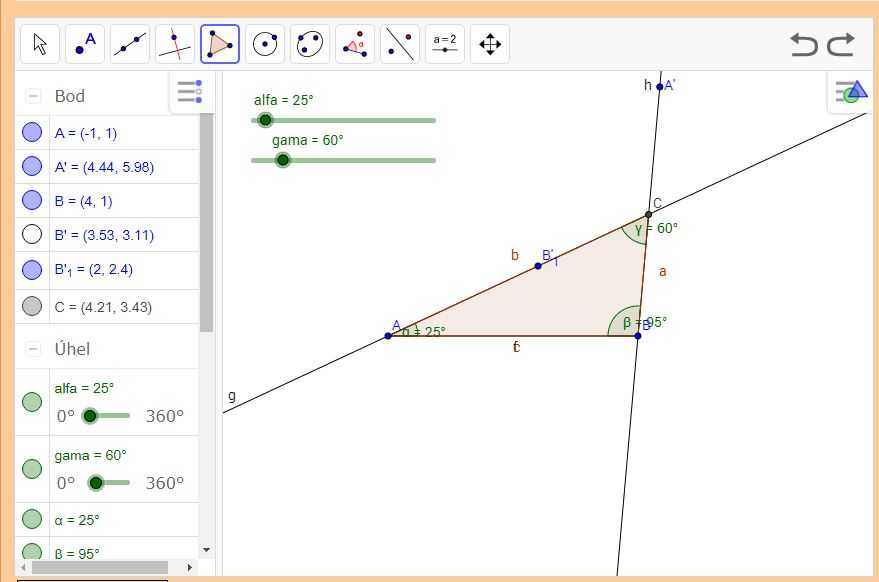
Task: Click the algebra panel vertical scrollbar
Action: coord(206,223)
